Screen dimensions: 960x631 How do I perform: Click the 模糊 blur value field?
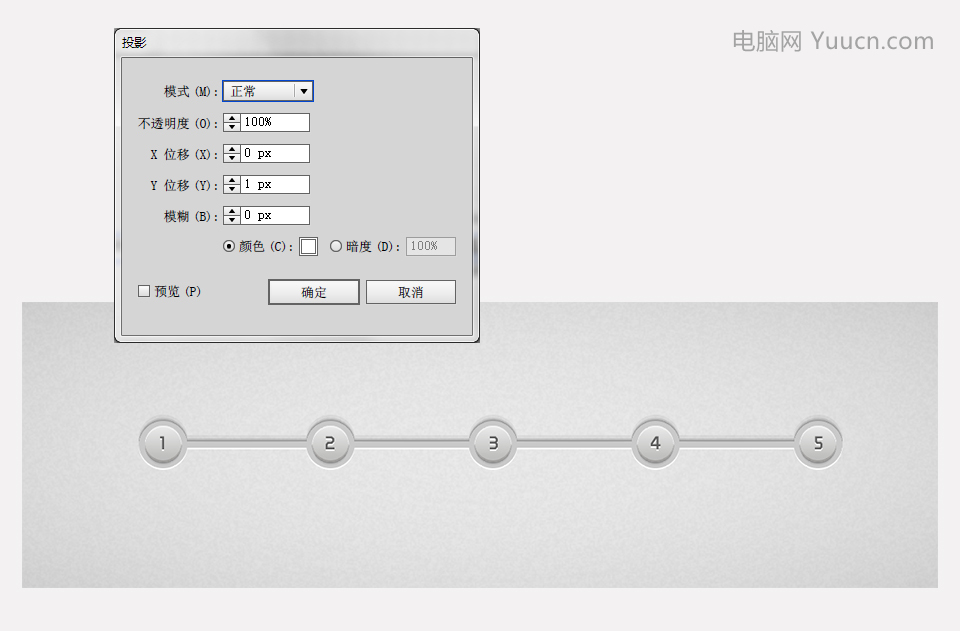275,215
